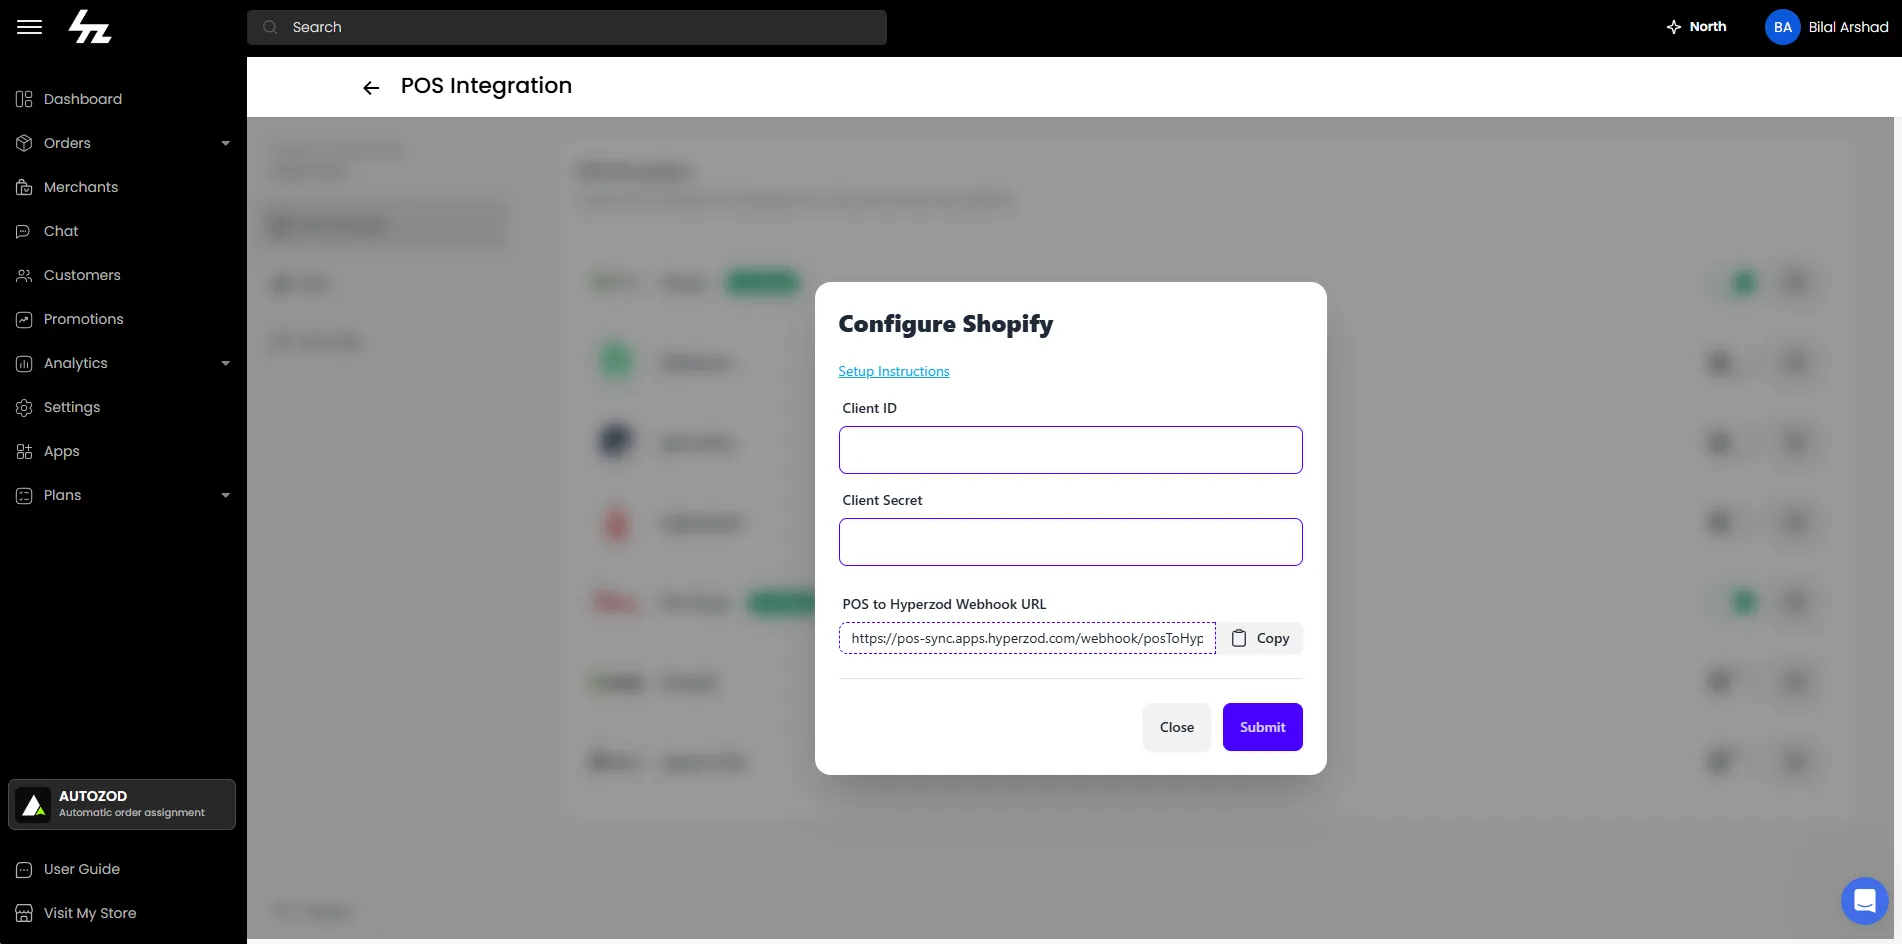Submit the Shopify configuration
Viewport: 1902px width, 944px height.
click(1263, 727)
